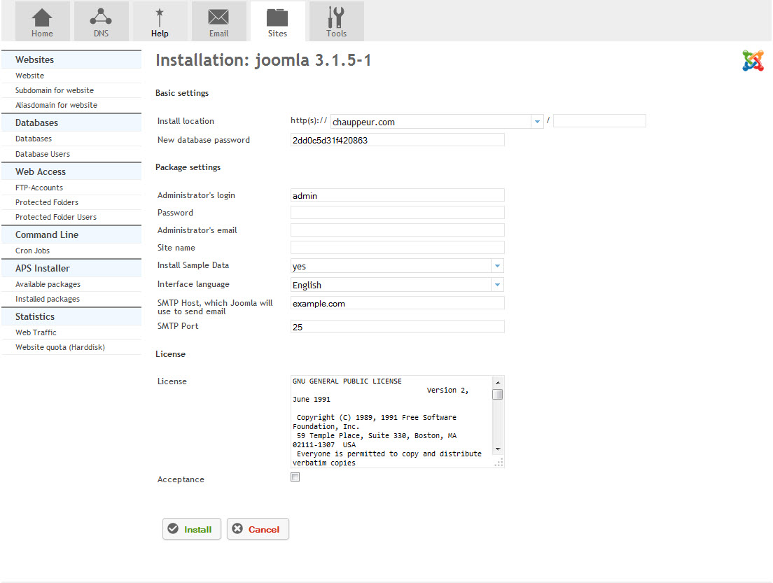
Task: Click the 'Package settings' label
Action: (x=188, y=168)
